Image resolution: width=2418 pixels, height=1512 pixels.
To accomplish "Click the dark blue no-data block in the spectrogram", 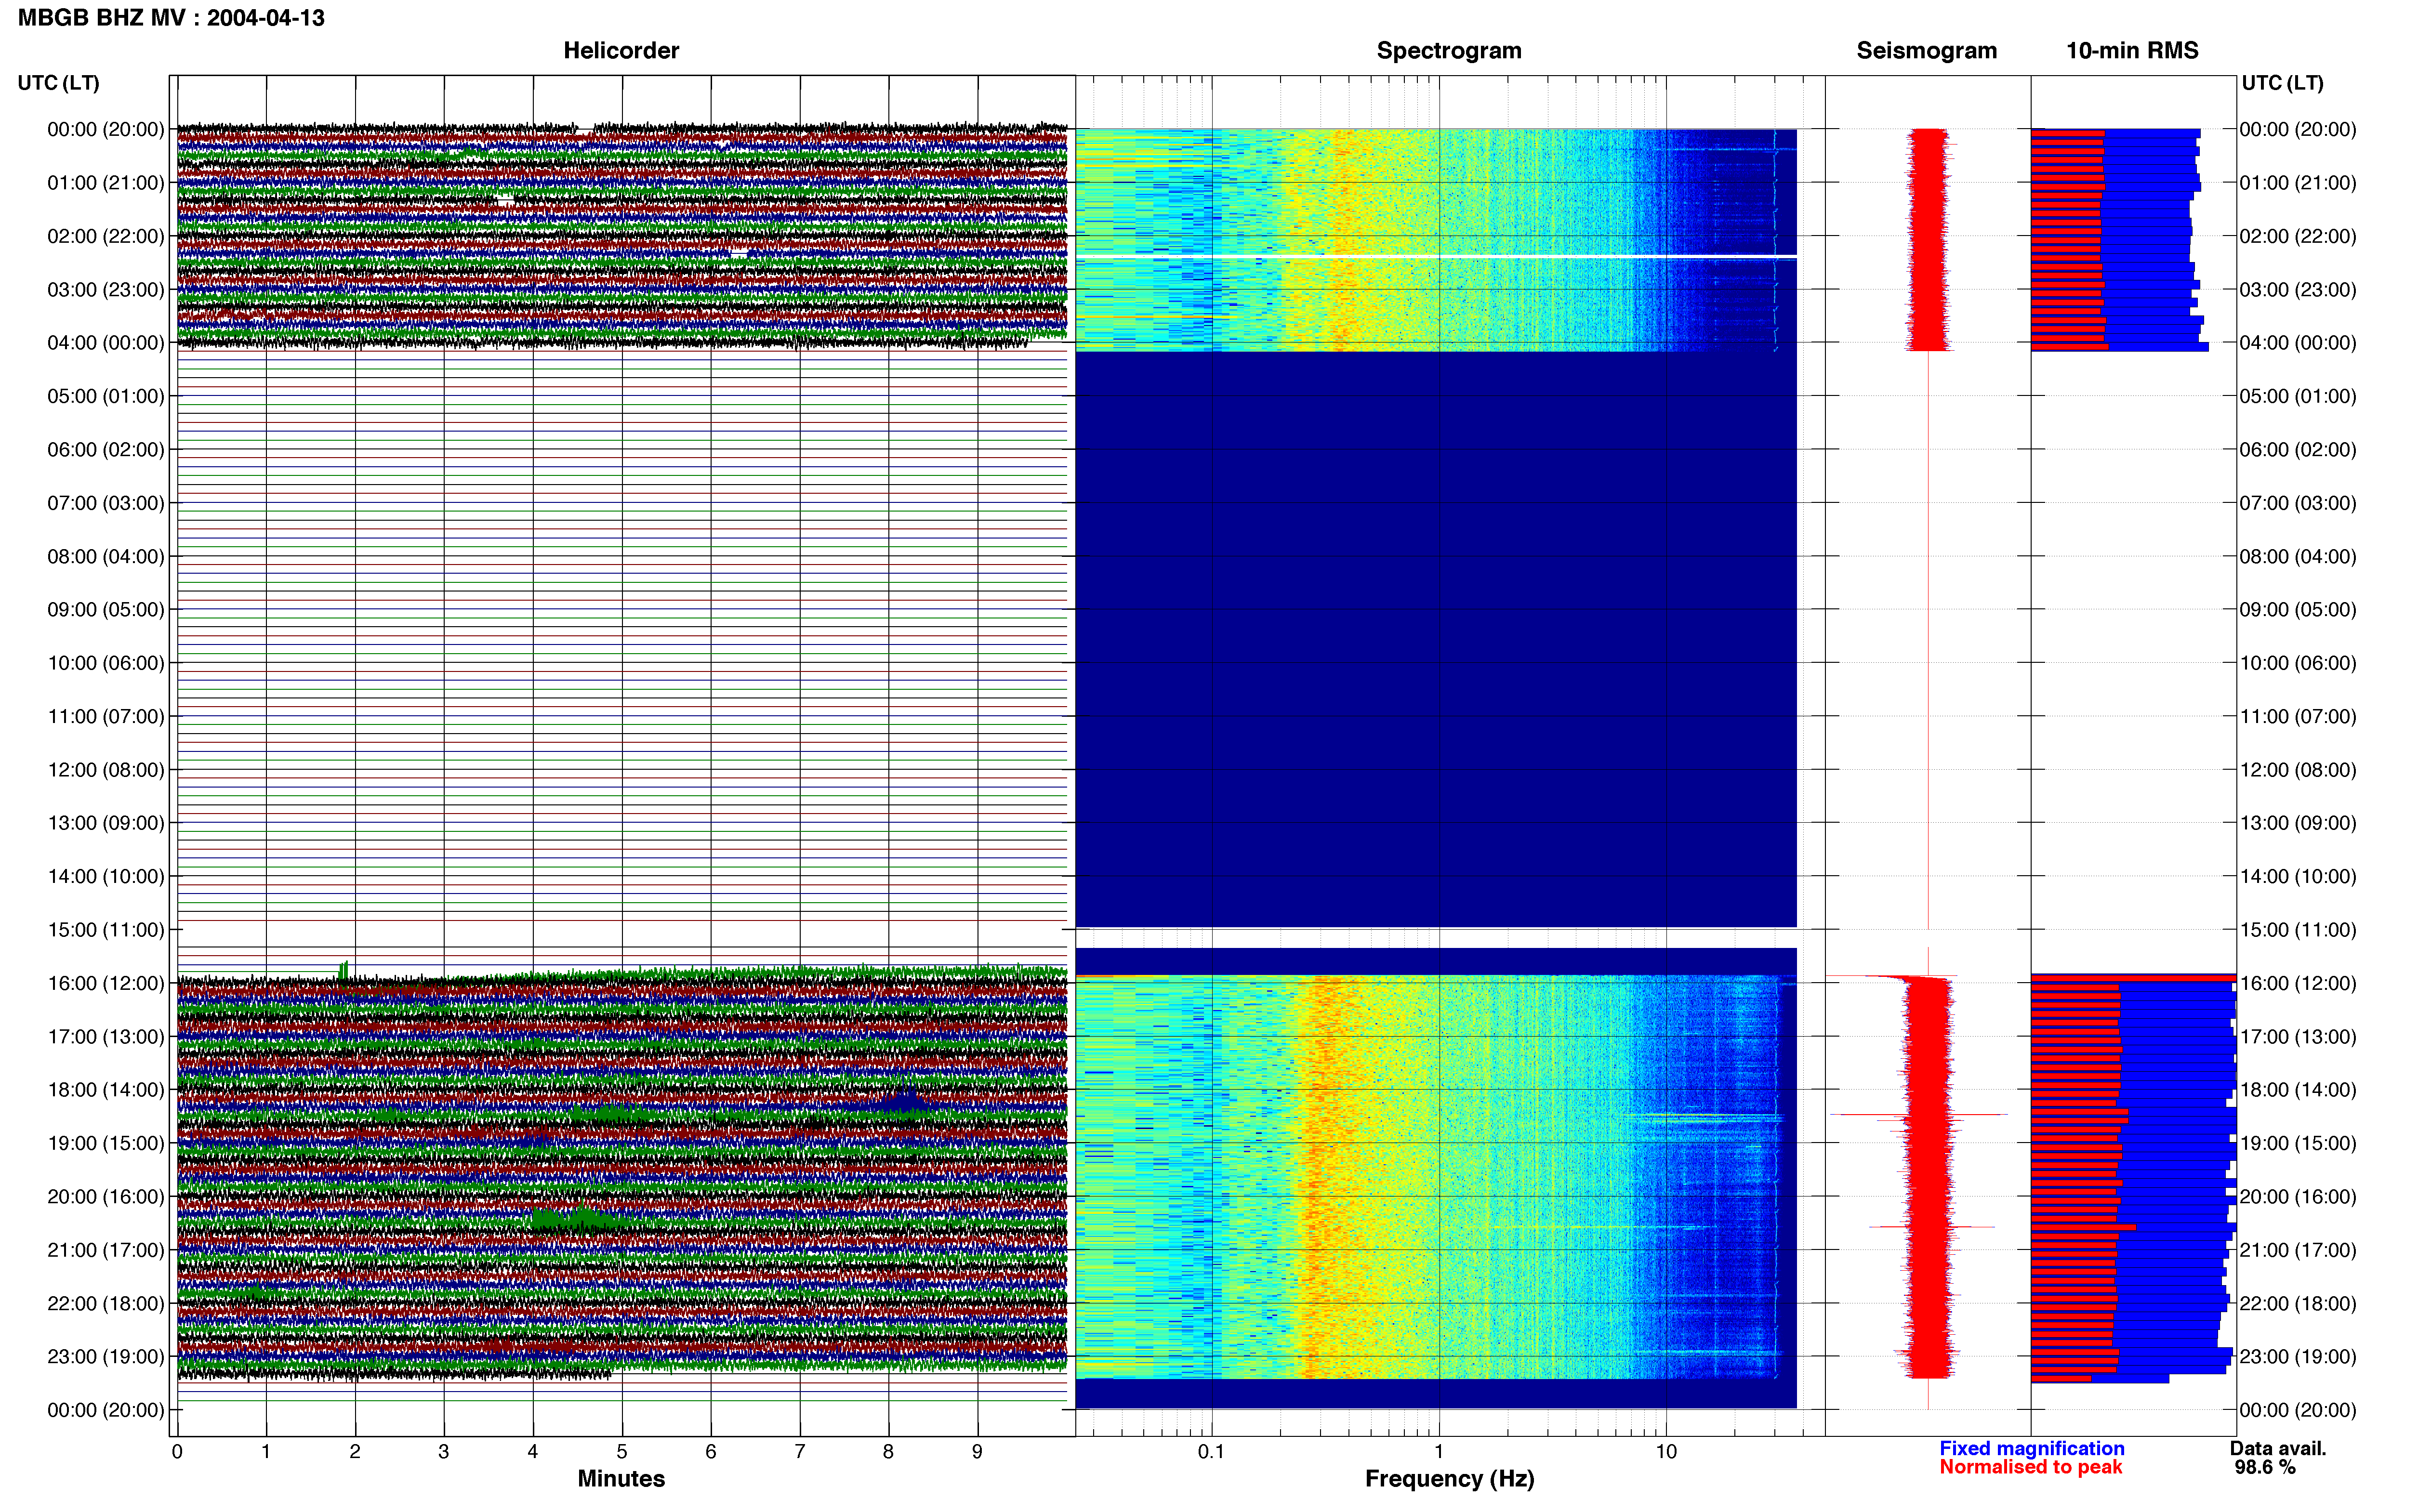I will [x=1435, y=640].
